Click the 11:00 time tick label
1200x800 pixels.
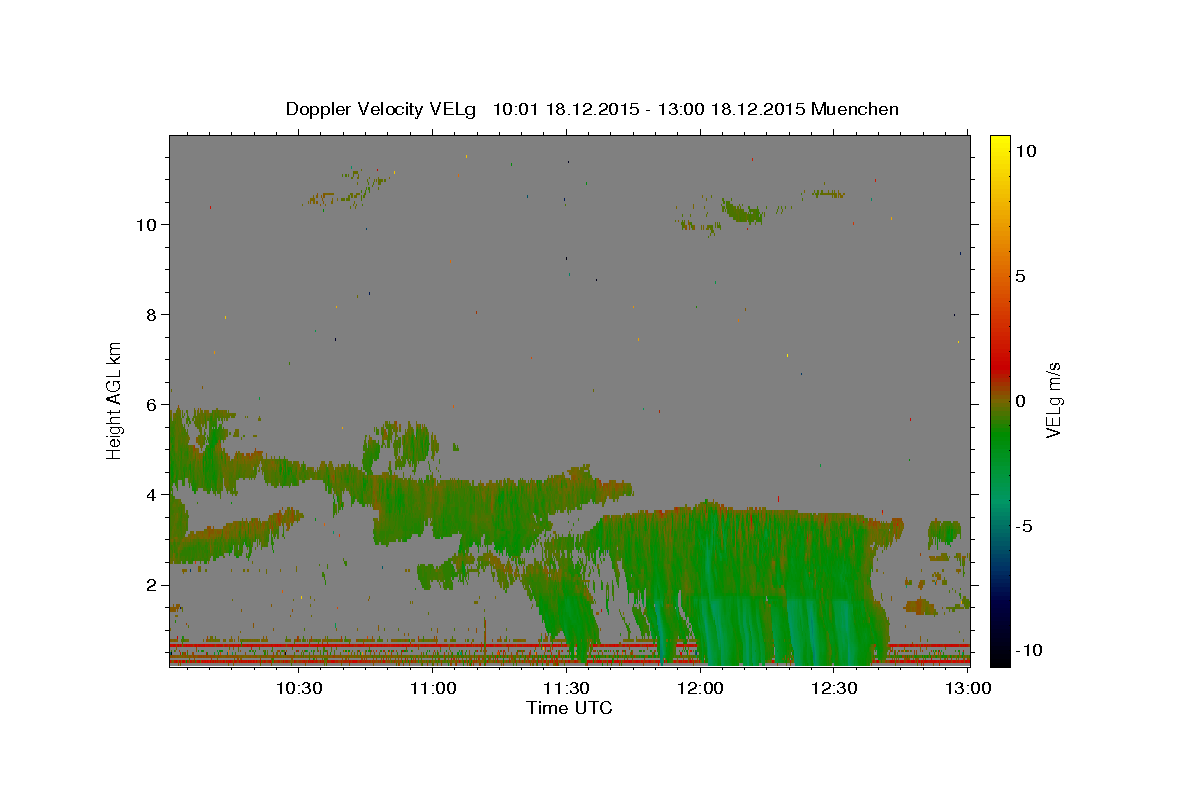tap(433, 689)
